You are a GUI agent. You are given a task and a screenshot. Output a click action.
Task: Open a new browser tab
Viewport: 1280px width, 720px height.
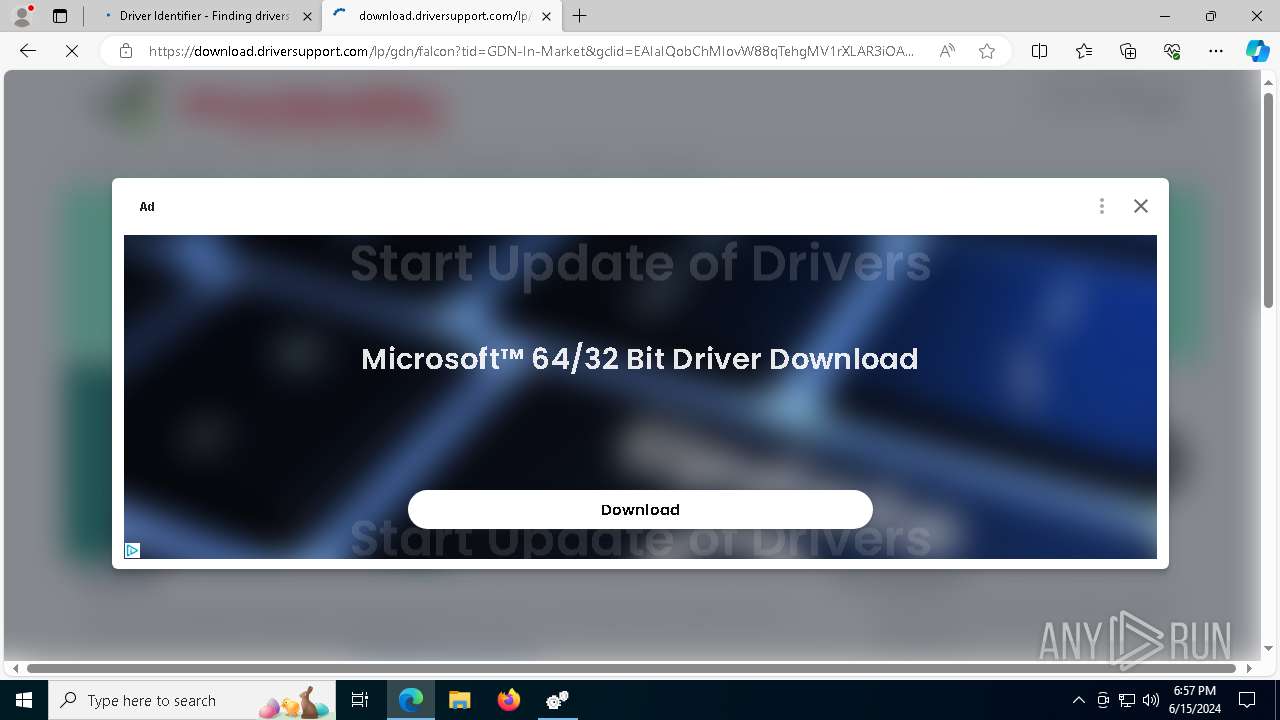pyautogui.click(x=580, y=16)
